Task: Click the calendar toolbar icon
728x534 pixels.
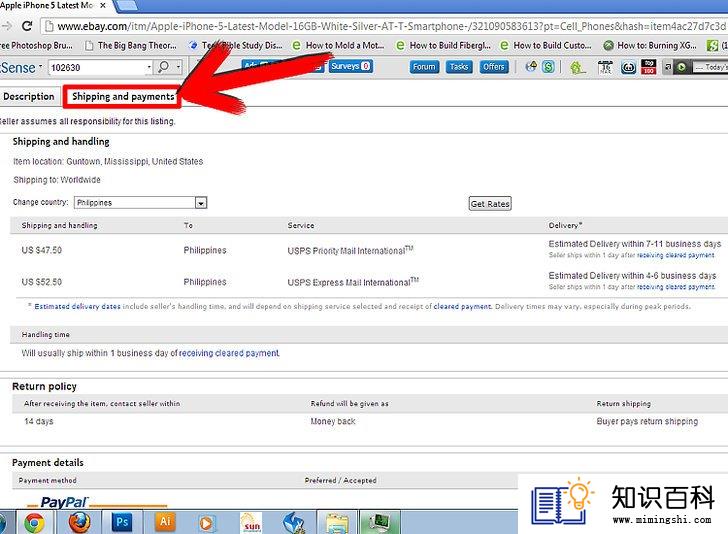Action: (605, 68)
